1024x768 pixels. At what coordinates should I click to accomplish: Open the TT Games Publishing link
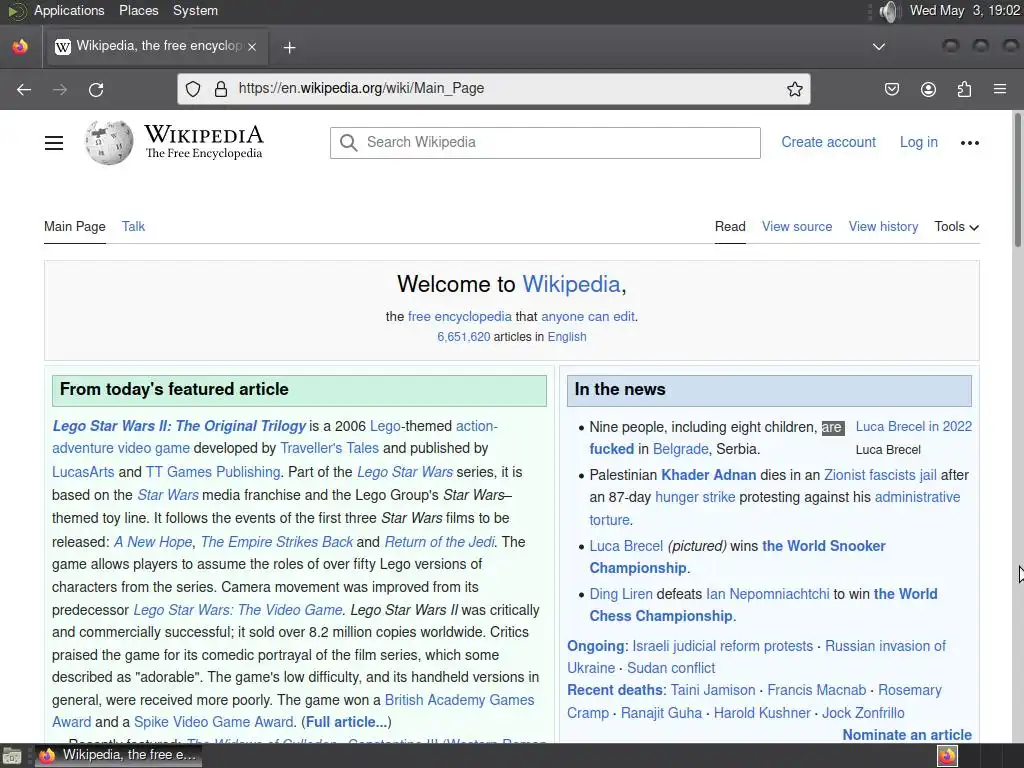pyautogui.click(x=213, y=472)
